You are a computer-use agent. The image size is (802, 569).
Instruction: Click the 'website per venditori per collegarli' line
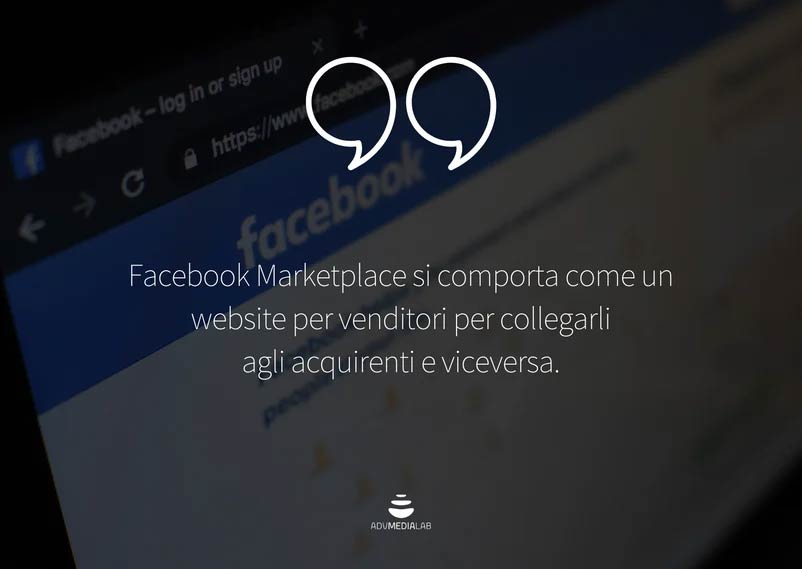[x=400, y=321]
